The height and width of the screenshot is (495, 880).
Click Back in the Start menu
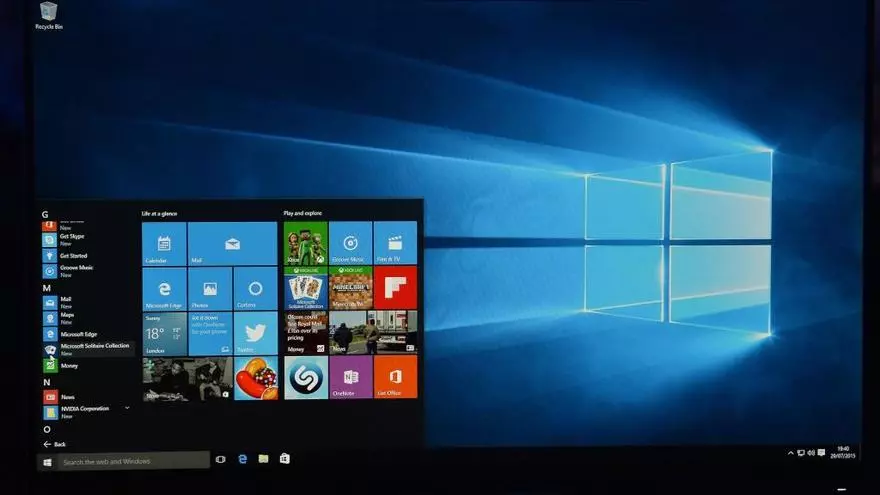coord(54,444)
